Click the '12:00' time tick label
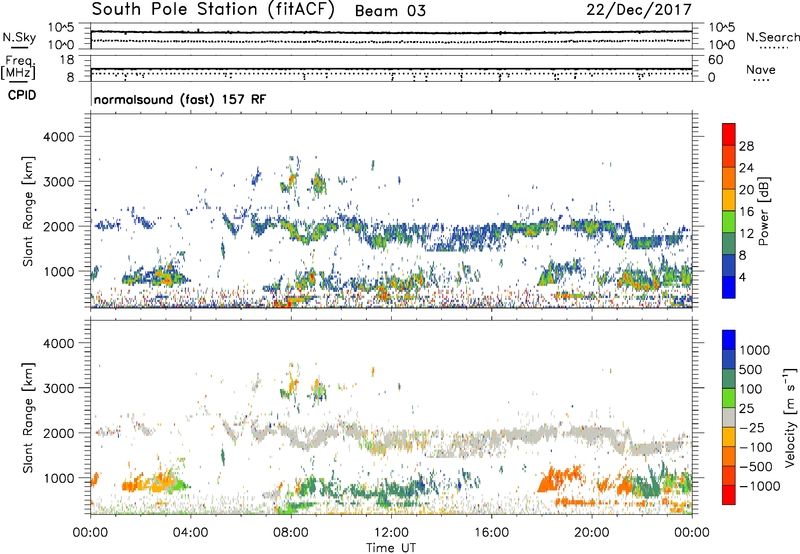 click(391, 533)
